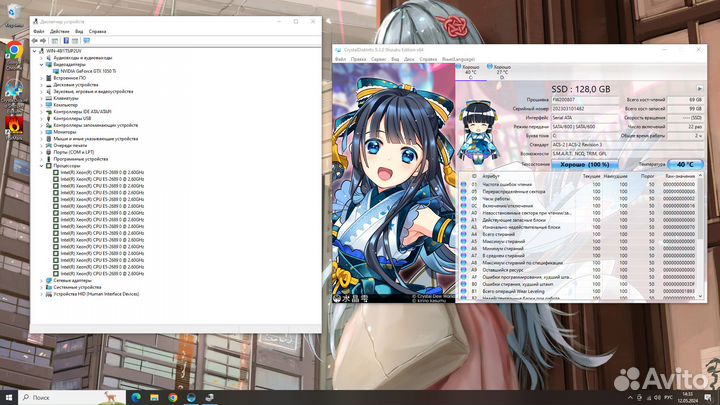Click the taskbar Поиск search box

pyautogui.click(x=72, y=398)
